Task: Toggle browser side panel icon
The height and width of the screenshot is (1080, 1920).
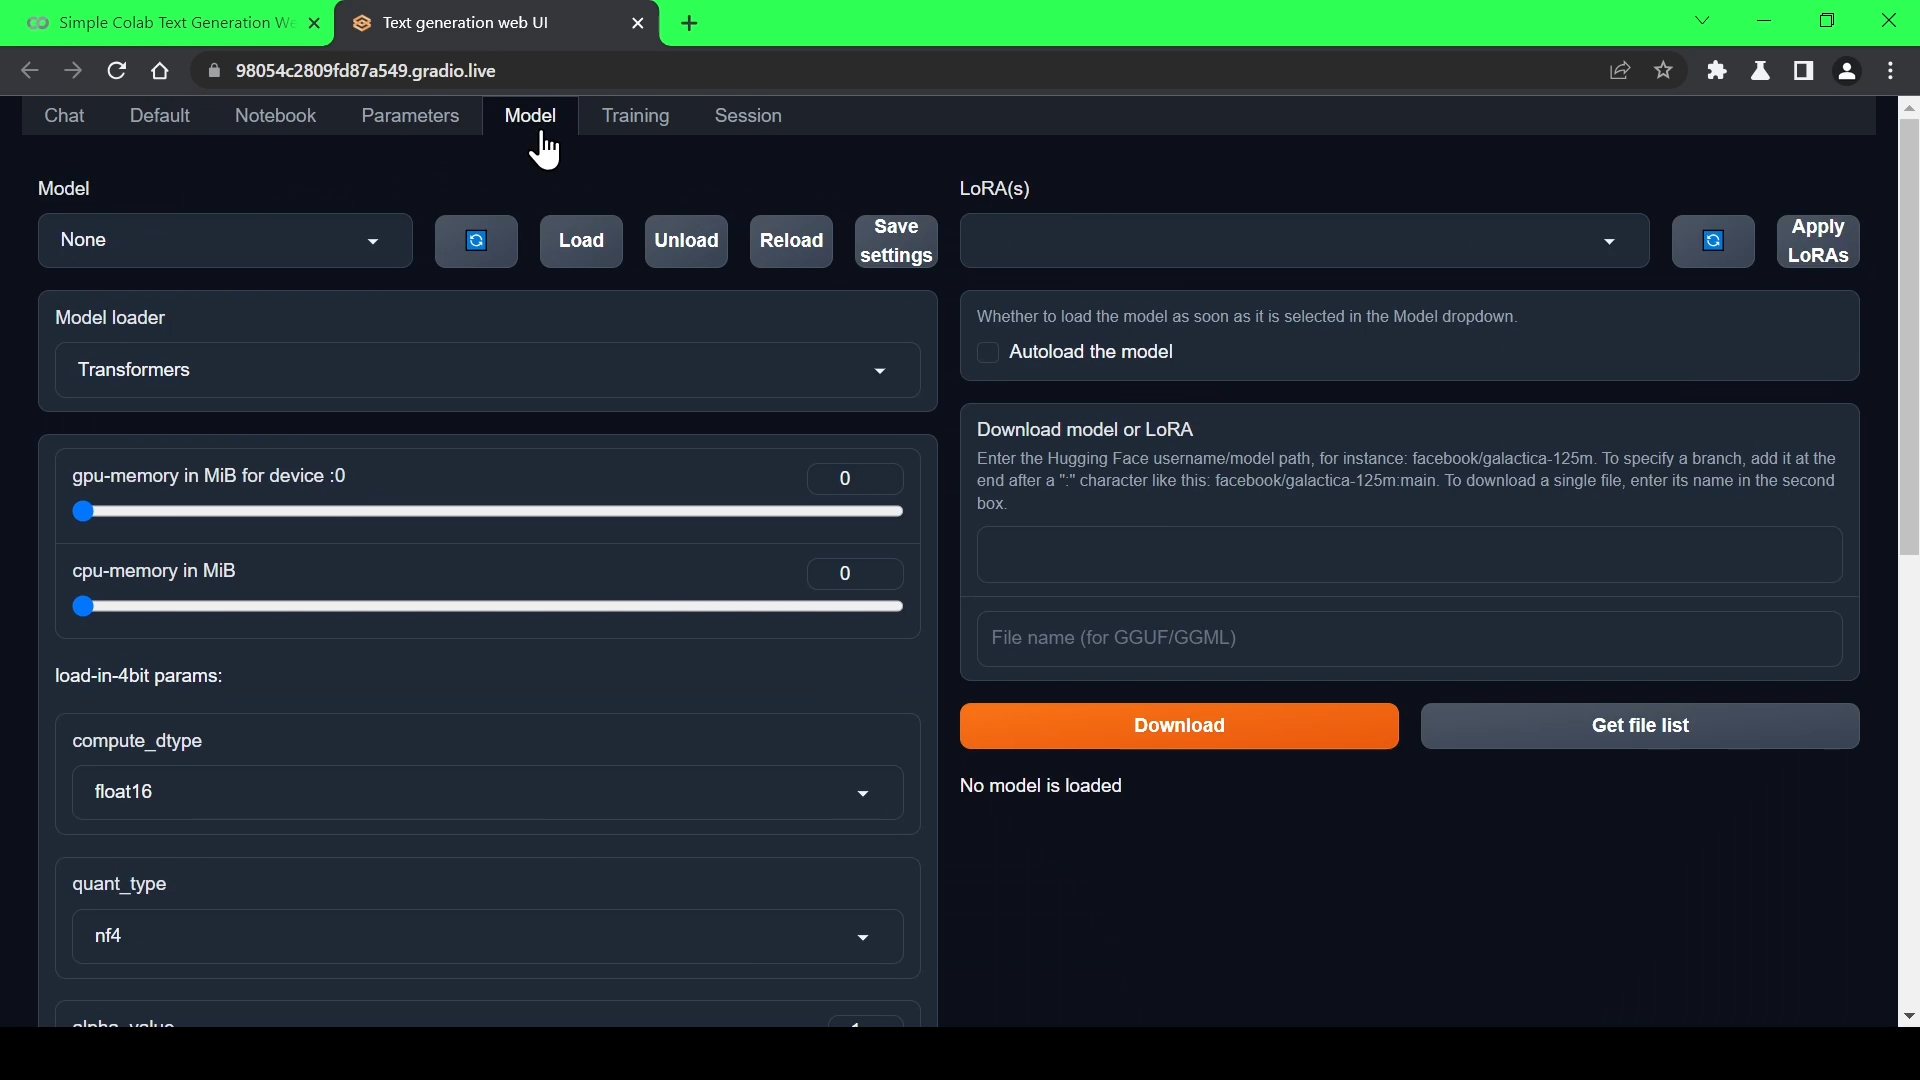Action: (1803, 71)
